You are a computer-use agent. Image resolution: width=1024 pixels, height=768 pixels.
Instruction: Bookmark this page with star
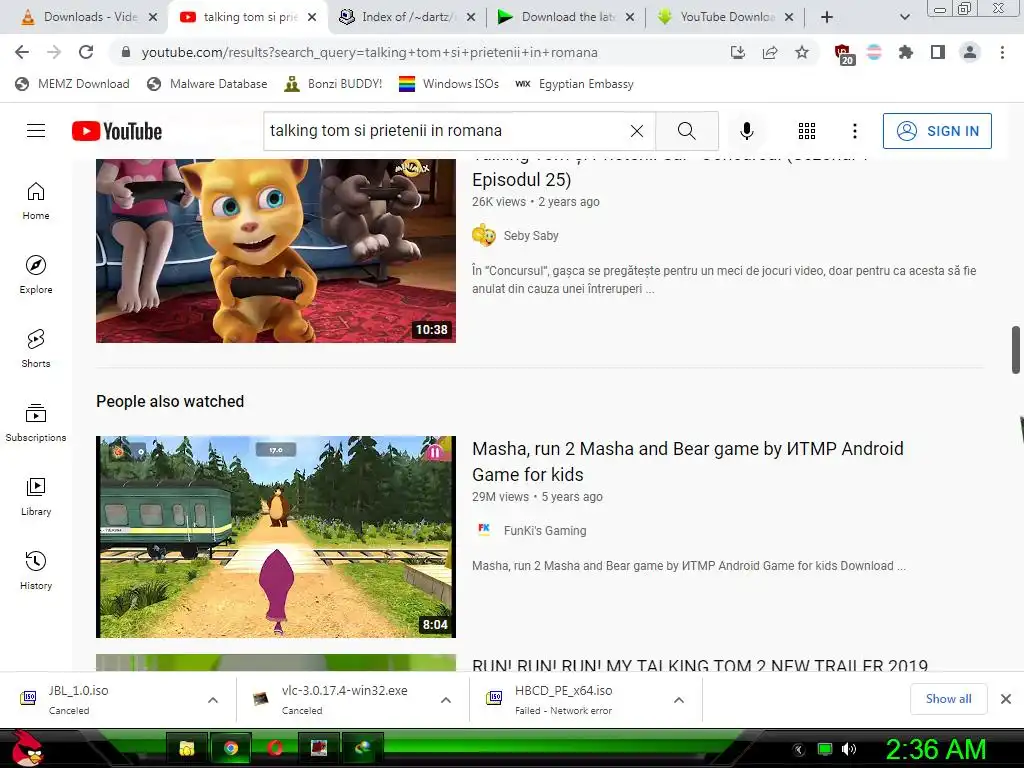[x=802, y=52]
